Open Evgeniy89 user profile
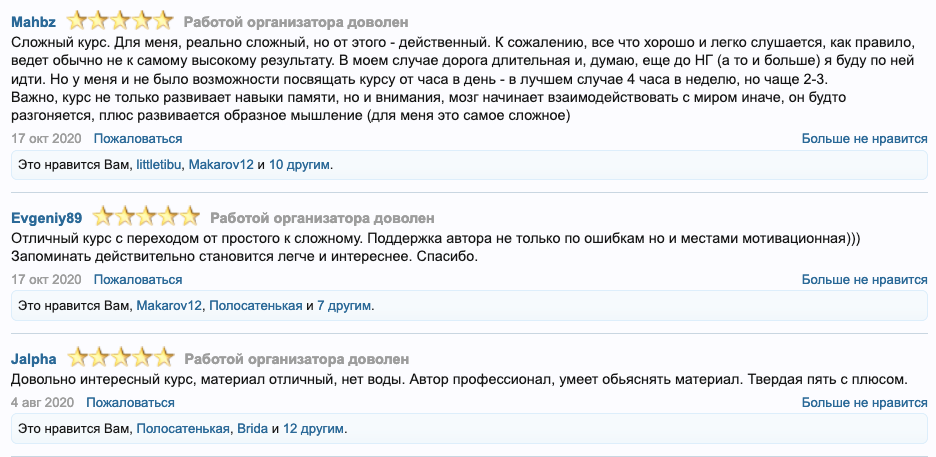Image resolution: width=936 pixels, height=457 pixels. pyautogui.click(x=46, y=218)
